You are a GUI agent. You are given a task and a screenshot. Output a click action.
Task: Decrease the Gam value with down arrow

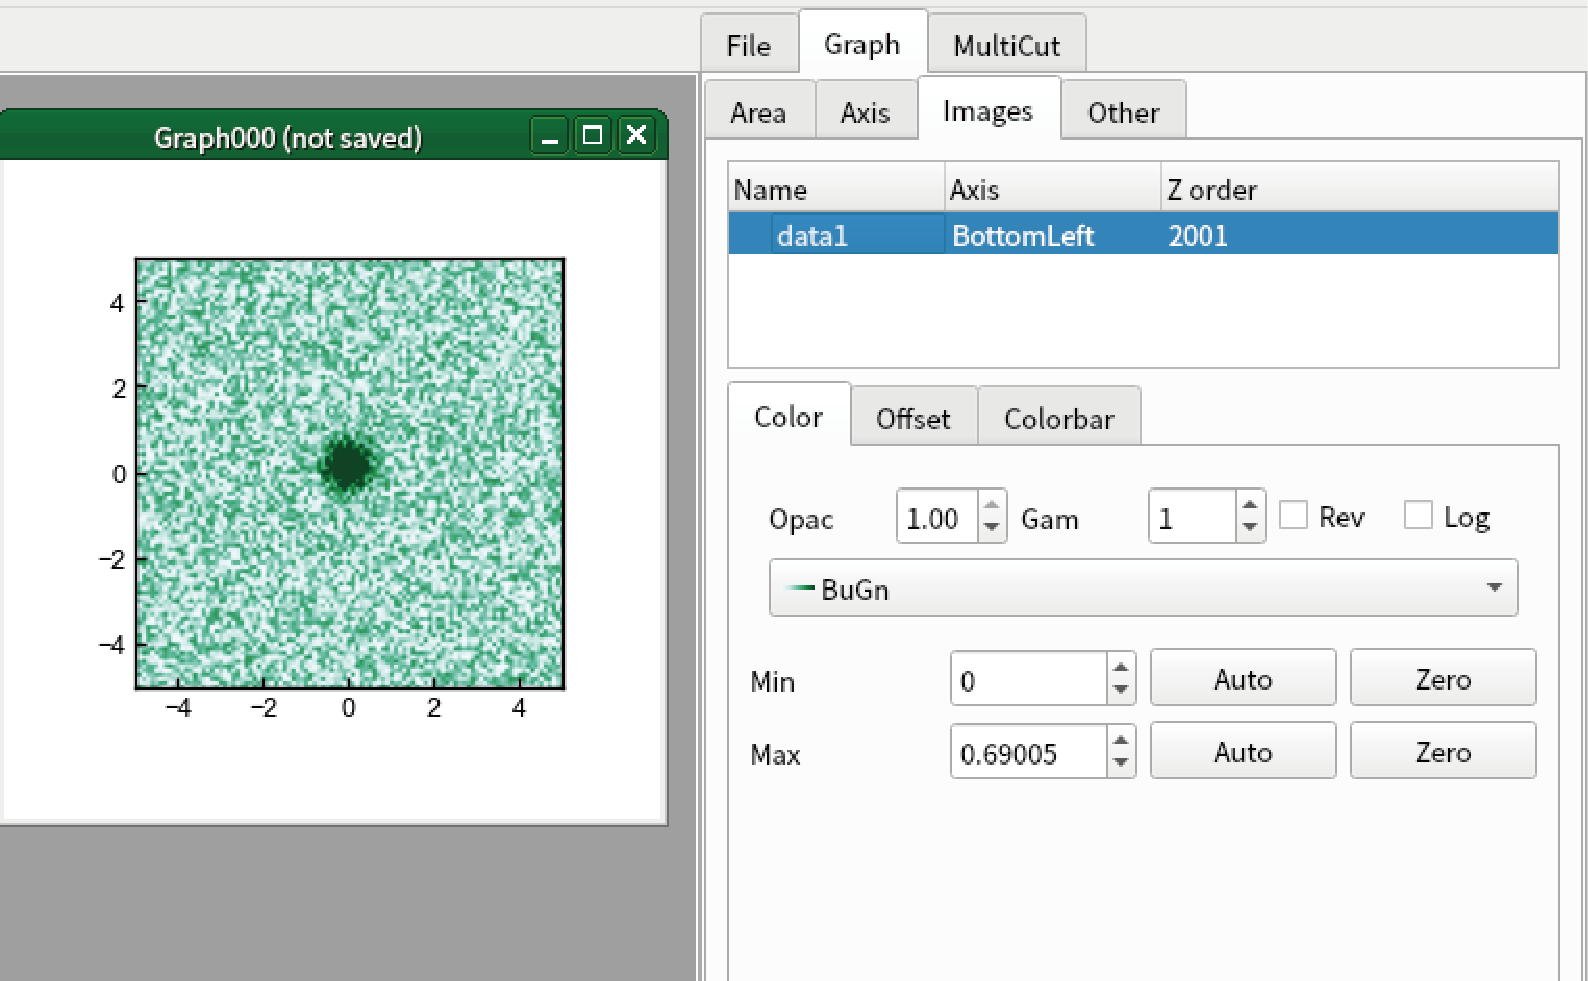(x=1250, y=528)
